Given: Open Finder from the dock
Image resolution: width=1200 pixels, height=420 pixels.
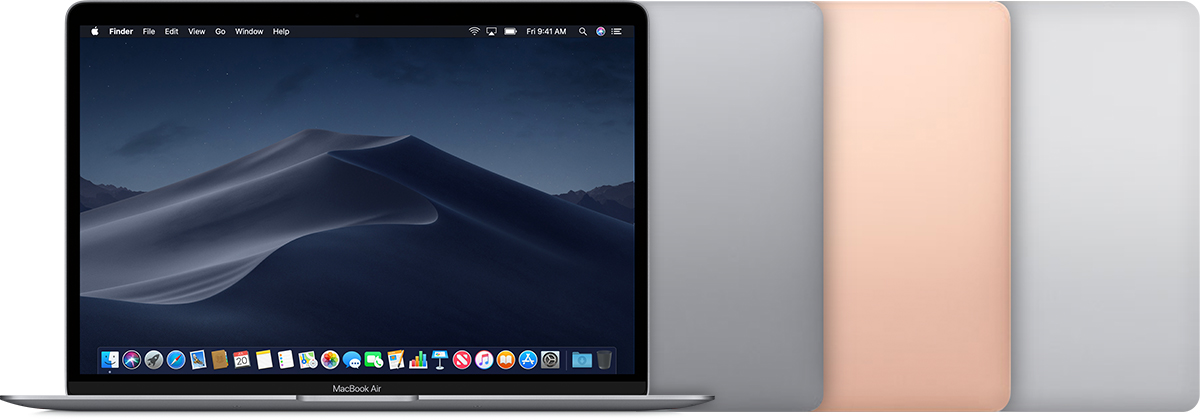Looking at the screenshot, I should click(109, 359).
